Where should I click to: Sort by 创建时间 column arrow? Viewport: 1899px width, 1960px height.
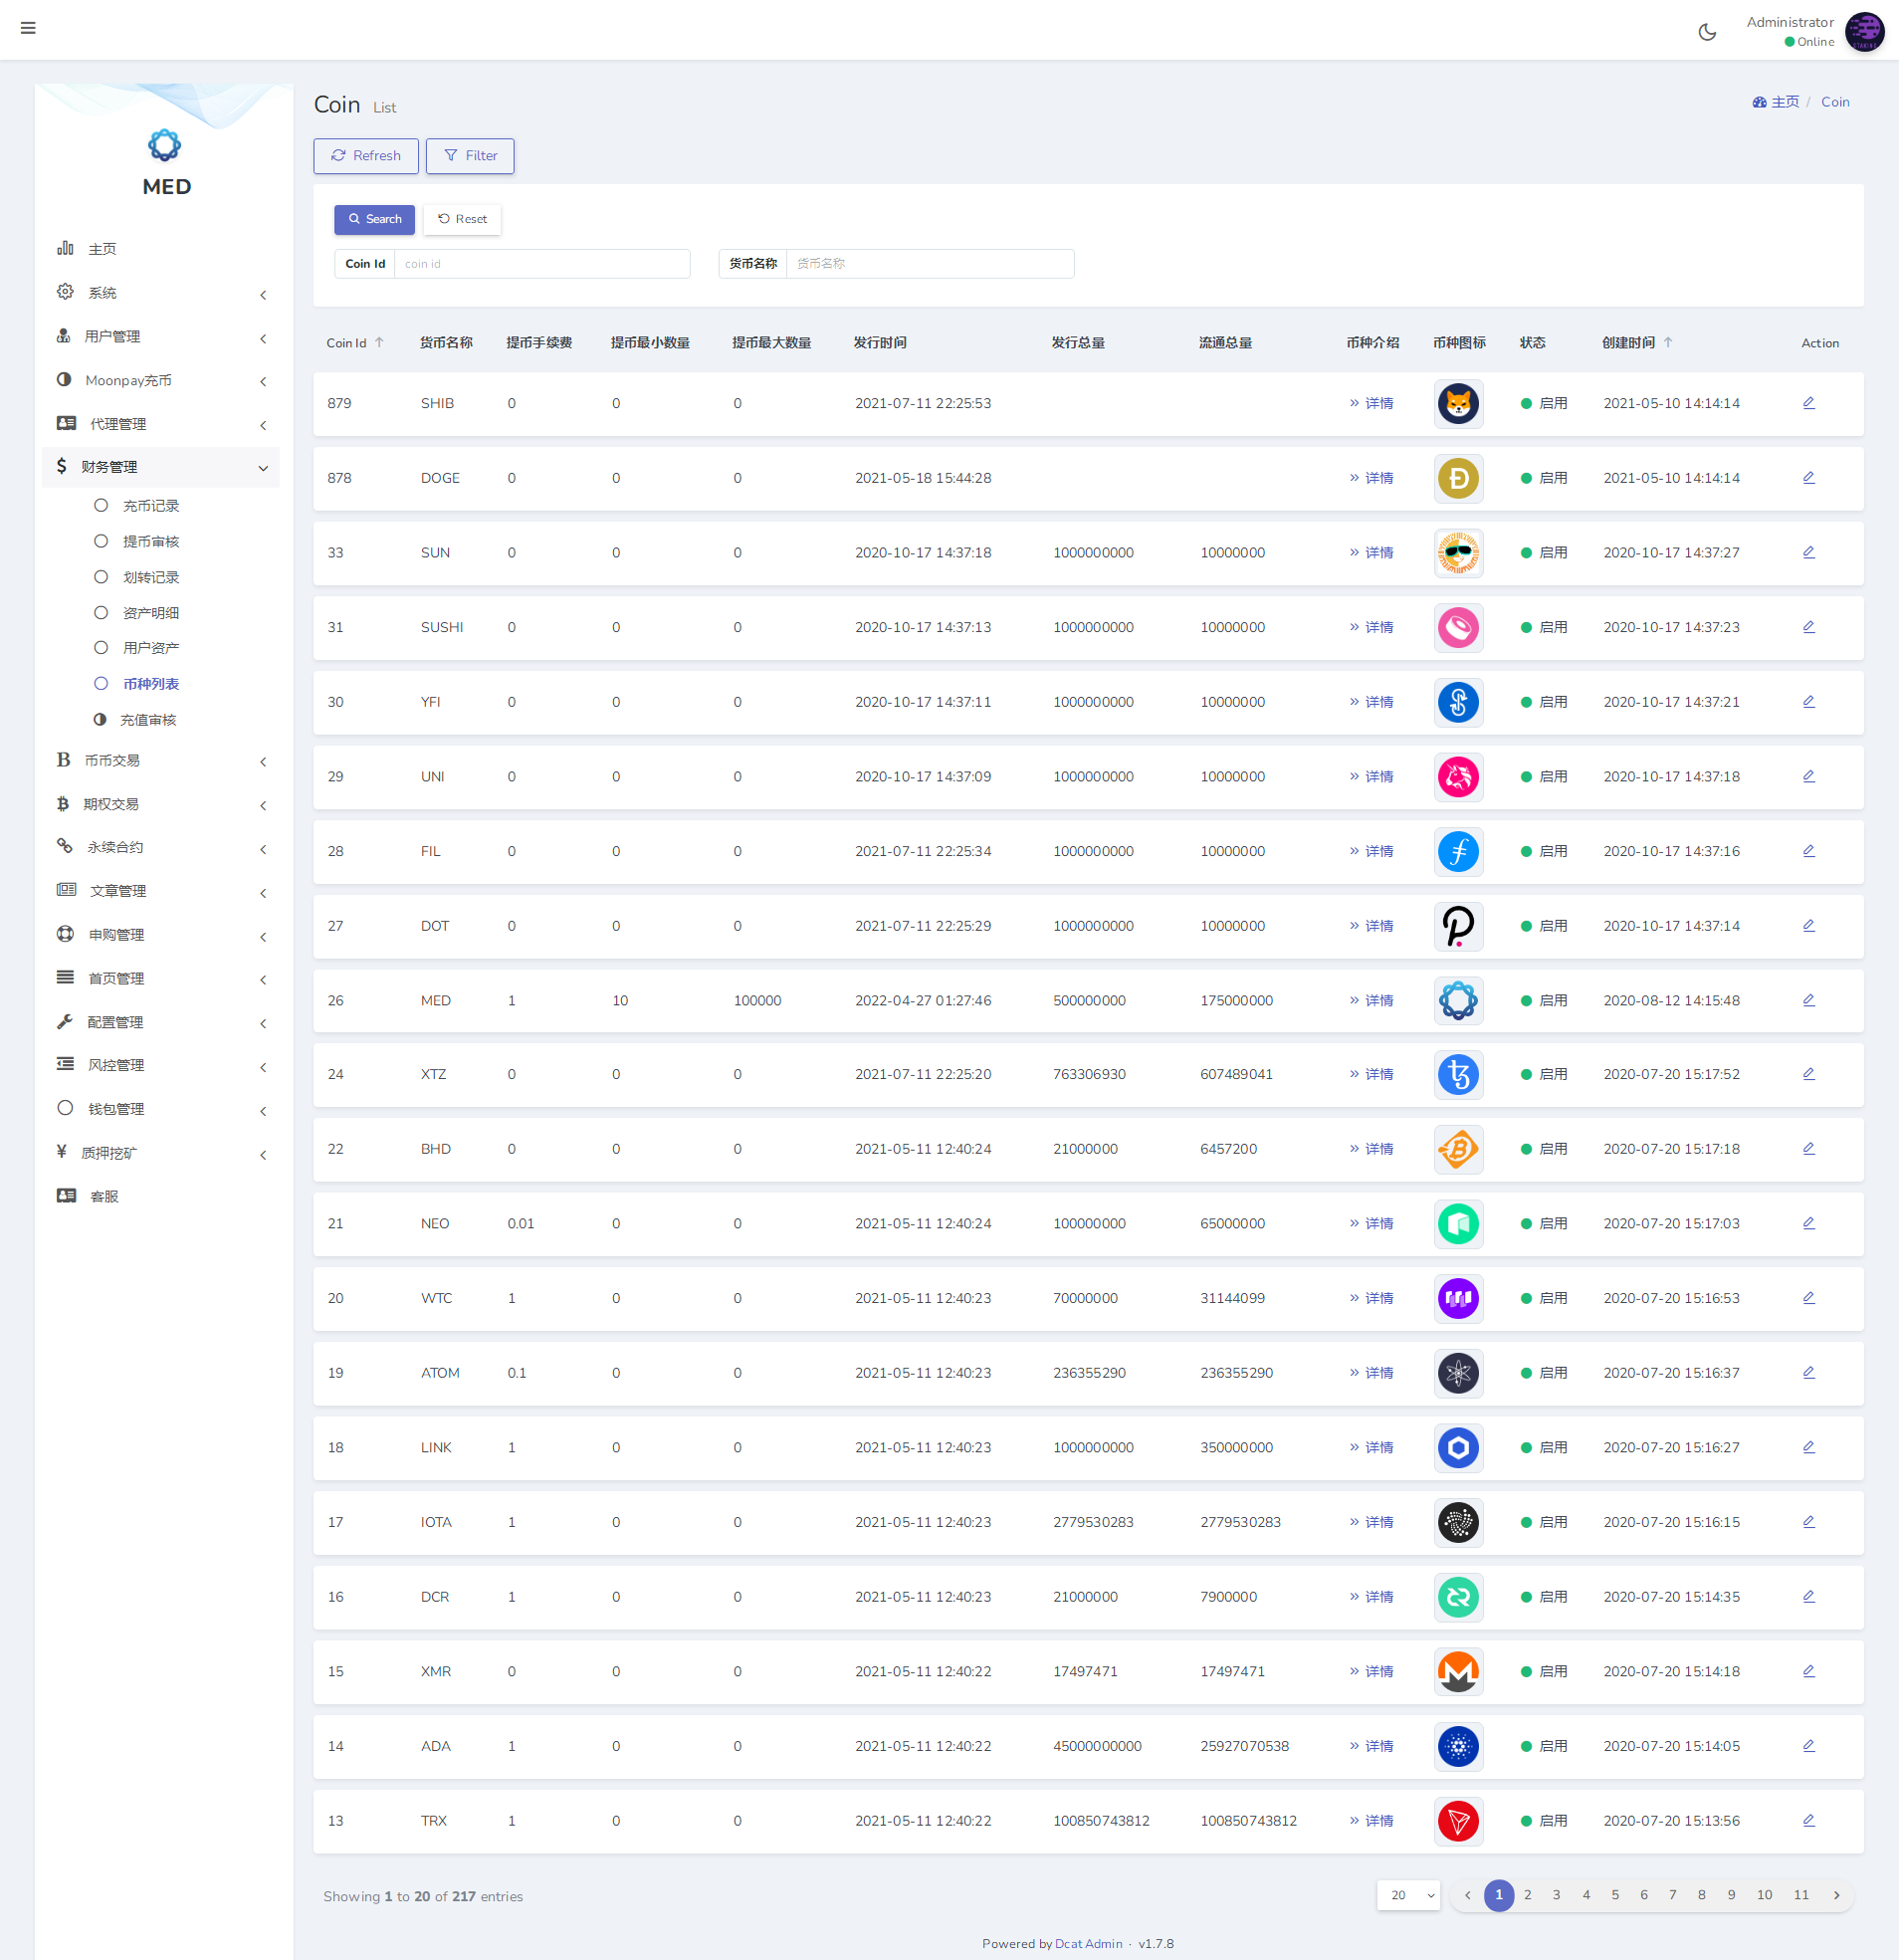(1668, 343)
